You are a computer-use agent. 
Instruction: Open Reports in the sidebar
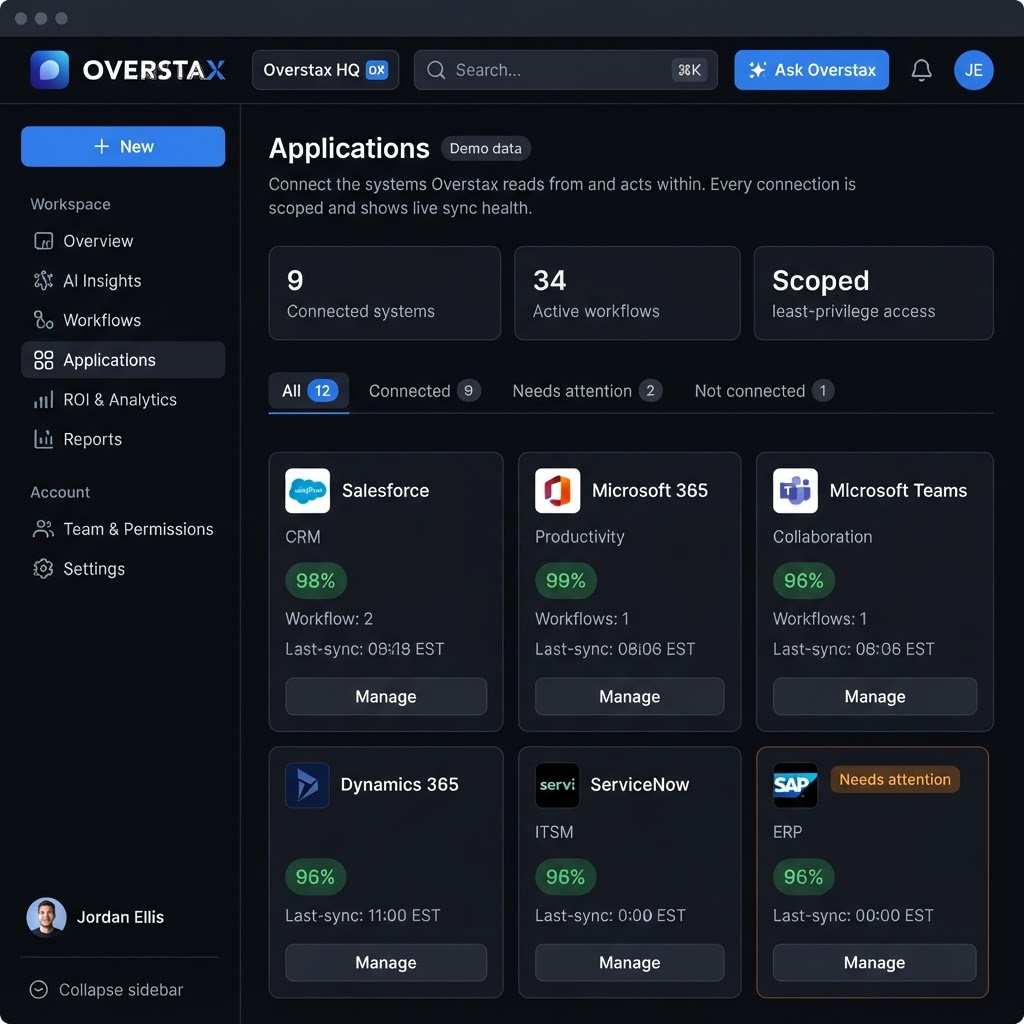tap(123, 439)
